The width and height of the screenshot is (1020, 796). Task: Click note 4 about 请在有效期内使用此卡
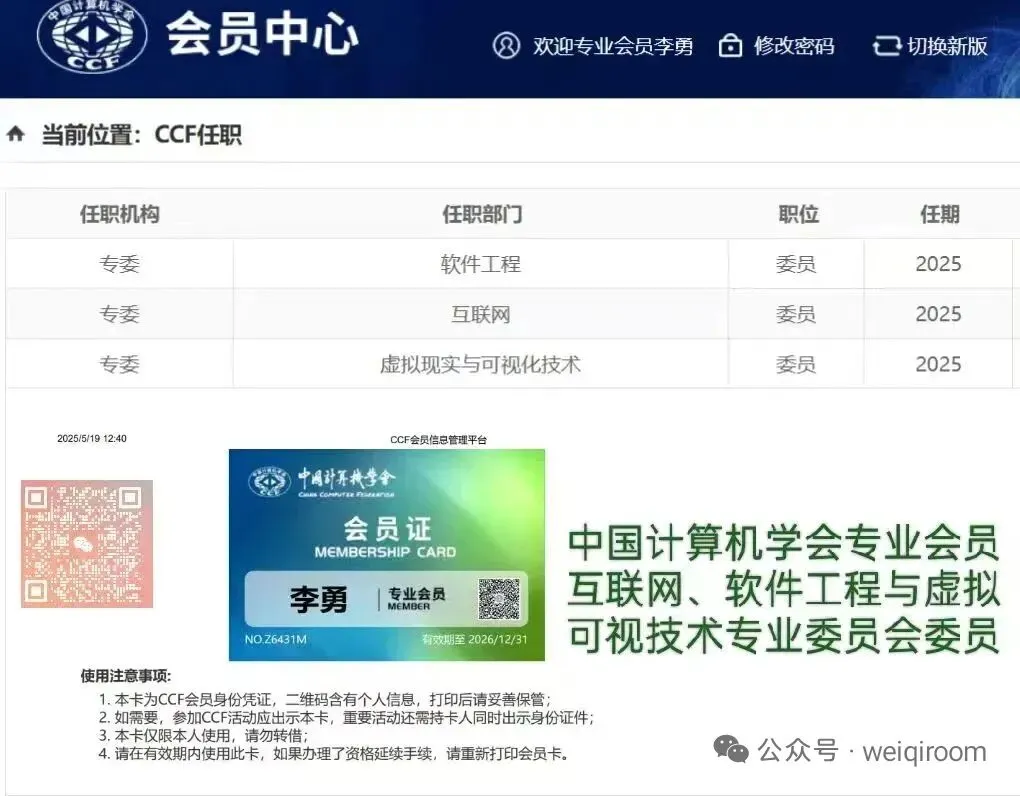334,754
